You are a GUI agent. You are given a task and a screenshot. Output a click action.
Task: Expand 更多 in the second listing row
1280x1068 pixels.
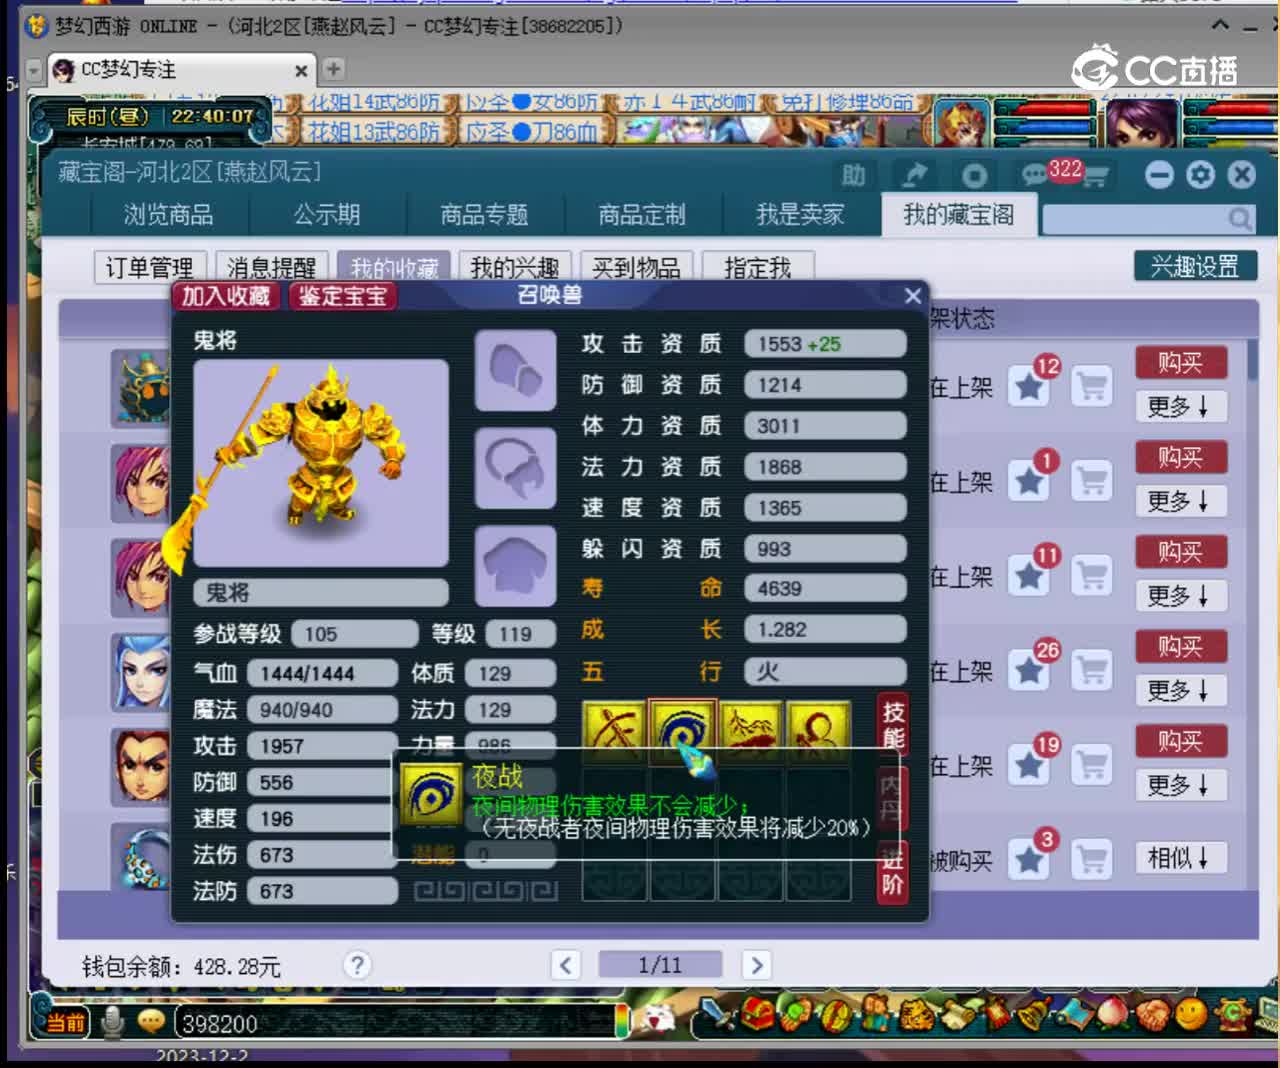click(x=1181, y=501)
